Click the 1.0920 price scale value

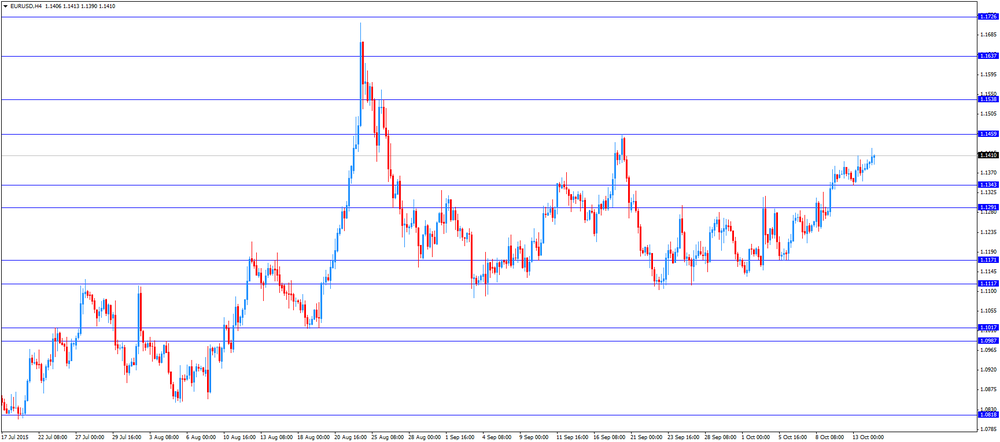pos(987,371)
